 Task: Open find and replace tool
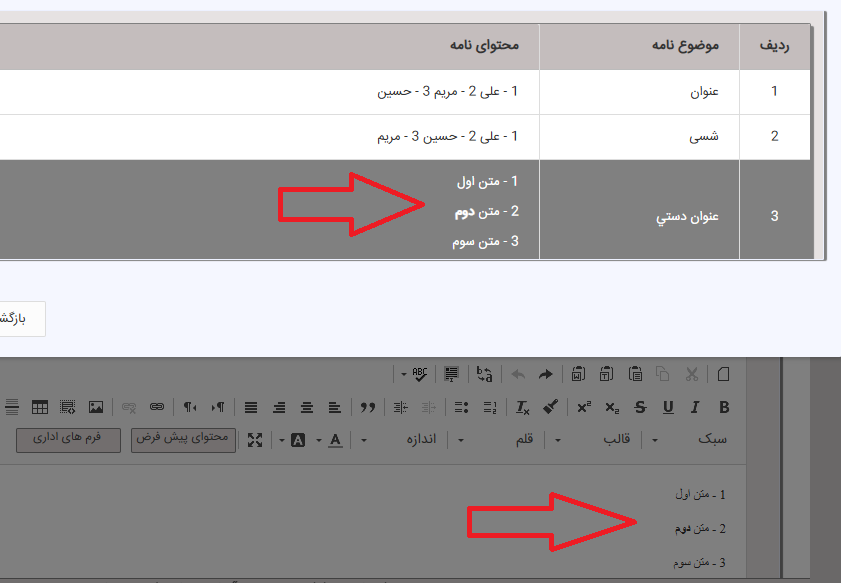(x=485, y=375)
